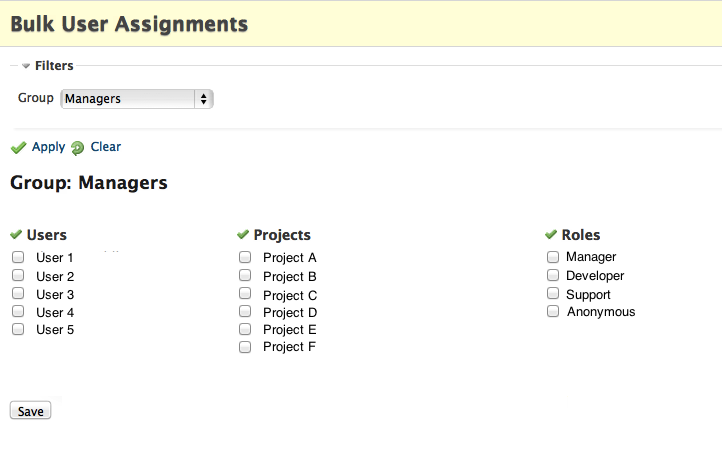Click the Filters legend label
This screenshot has width=722, height=467.
tap(54, 65)
